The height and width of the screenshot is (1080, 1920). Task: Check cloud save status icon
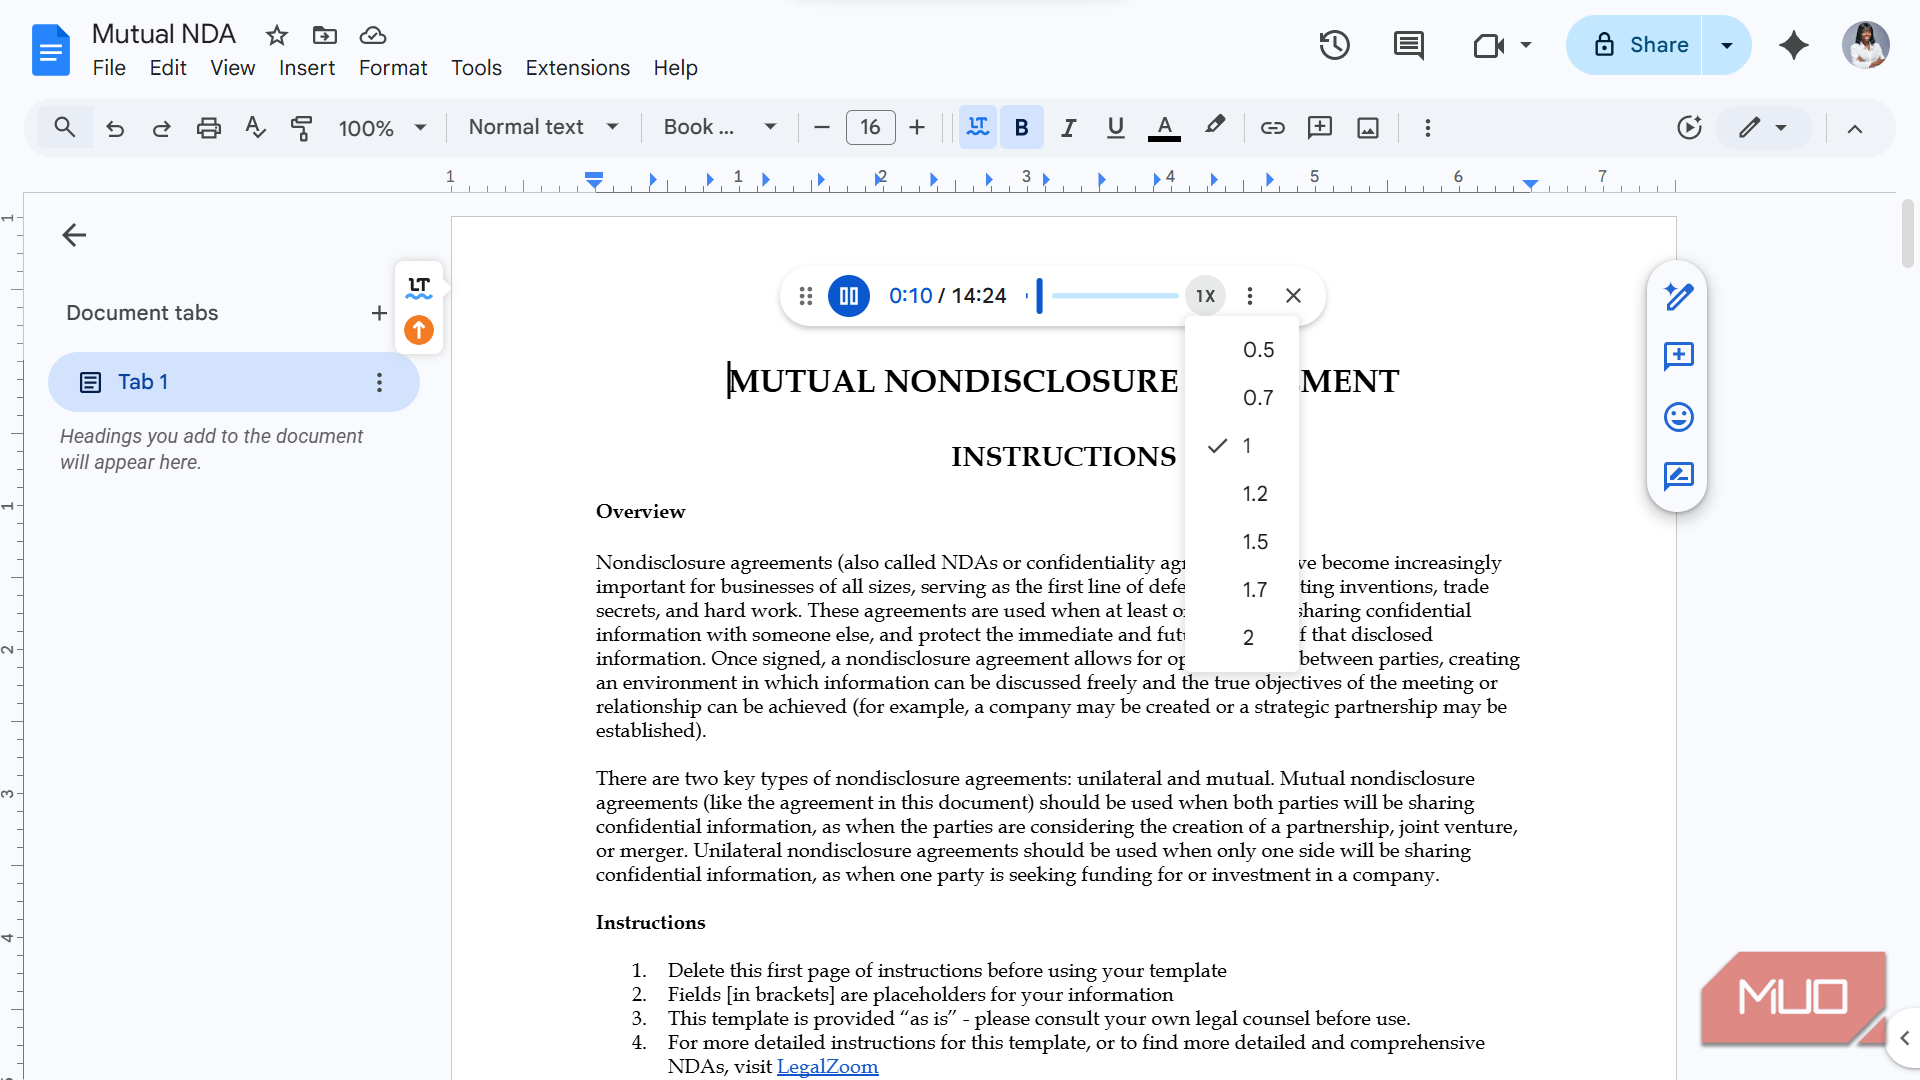click(373, 36)
